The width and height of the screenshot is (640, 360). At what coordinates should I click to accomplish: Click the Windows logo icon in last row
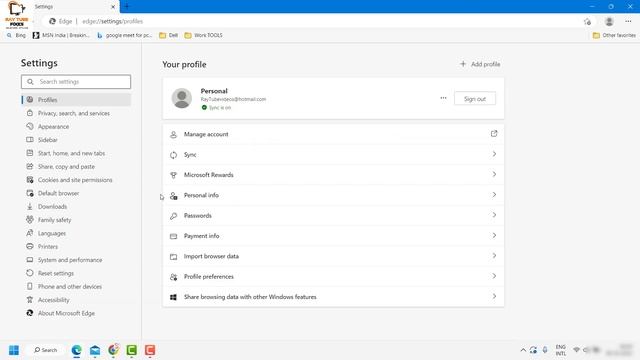coord(173,297)
